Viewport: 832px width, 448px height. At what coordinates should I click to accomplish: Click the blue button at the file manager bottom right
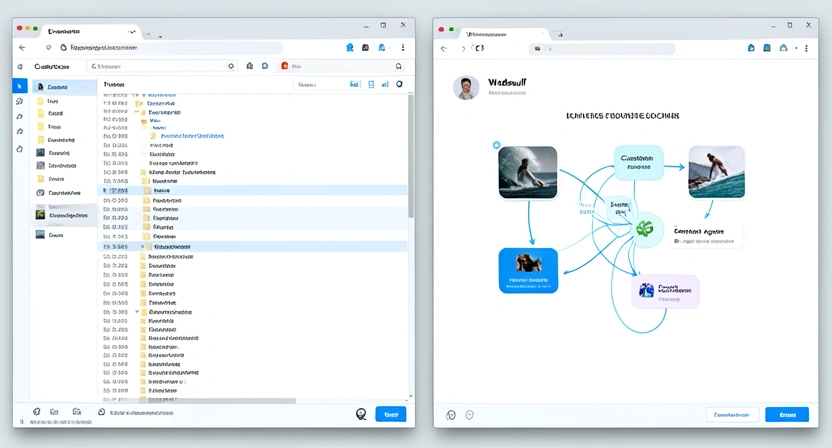click(x=390, y=414)
